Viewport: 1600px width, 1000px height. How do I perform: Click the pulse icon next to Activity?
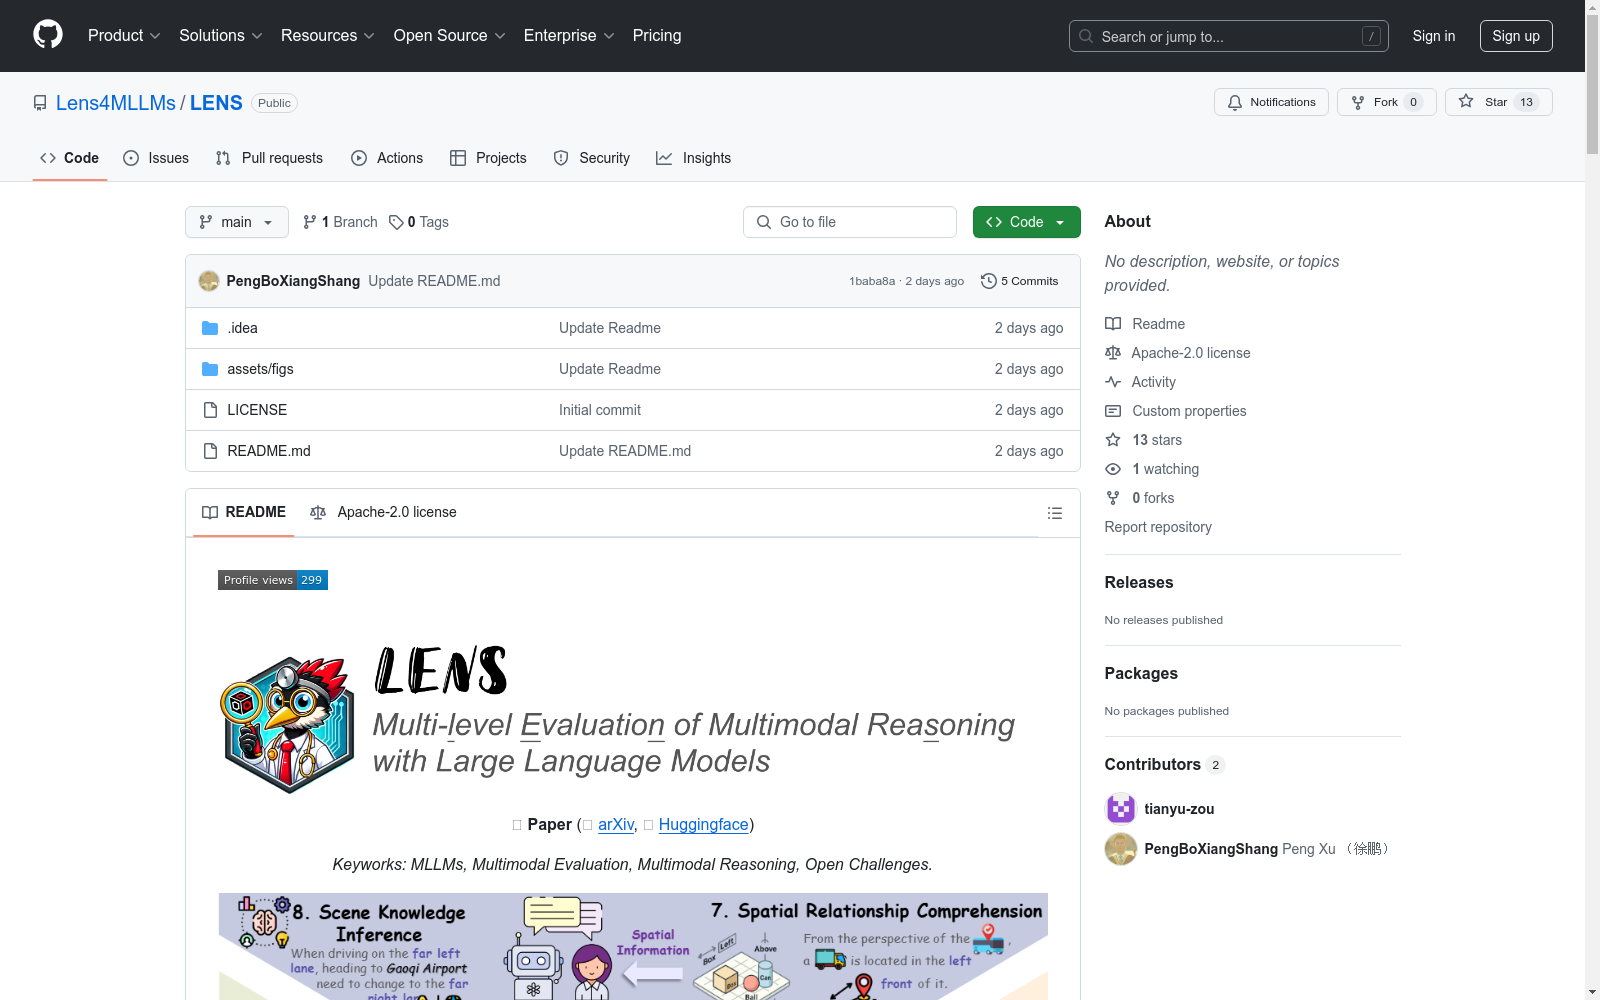[x=1113, y=382]
